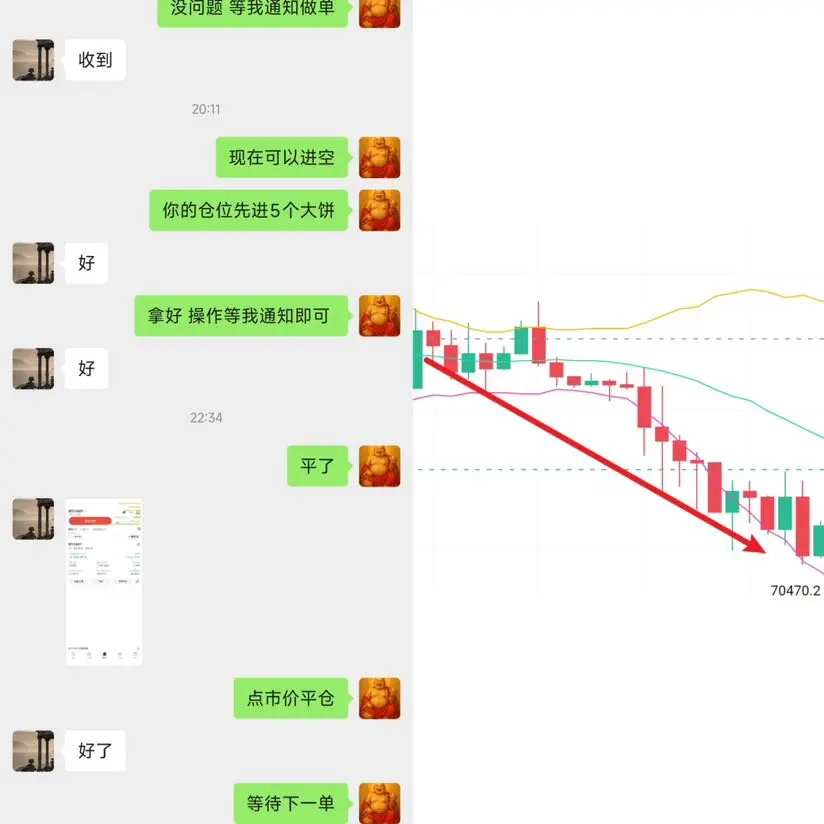This screenshot has width=824, height=824.
Task: Open the trading app screenshot thumbnail
Action: pyautogui.click(x=104, y=582)
